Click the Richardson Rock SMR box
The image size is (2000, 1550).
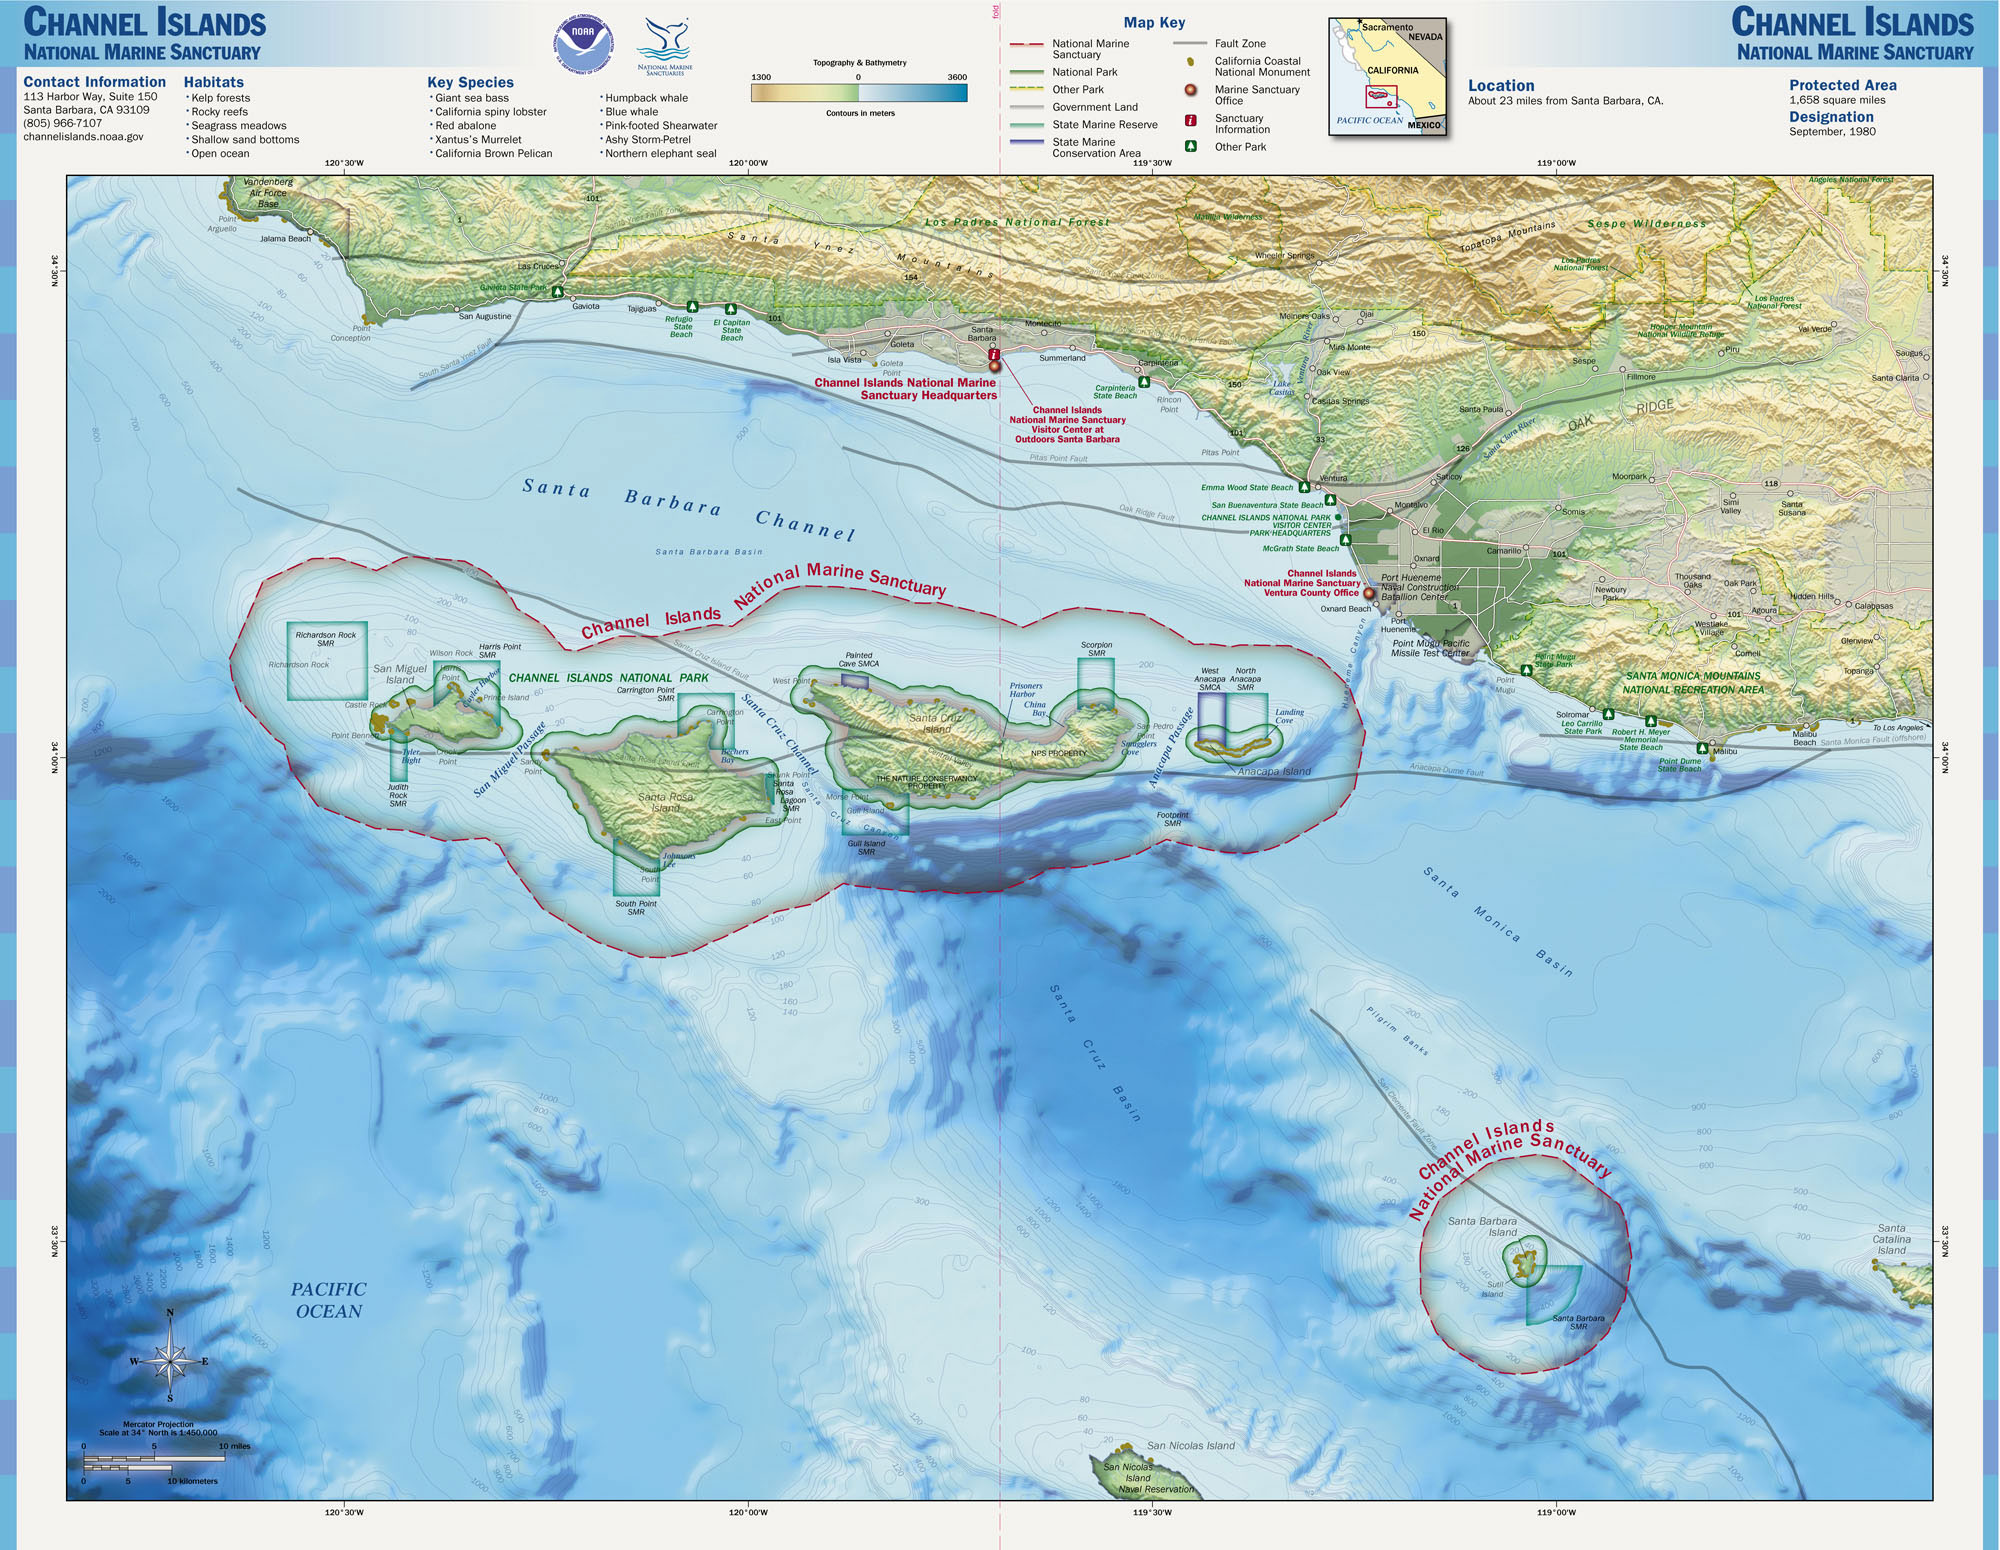tap(327, 661)
